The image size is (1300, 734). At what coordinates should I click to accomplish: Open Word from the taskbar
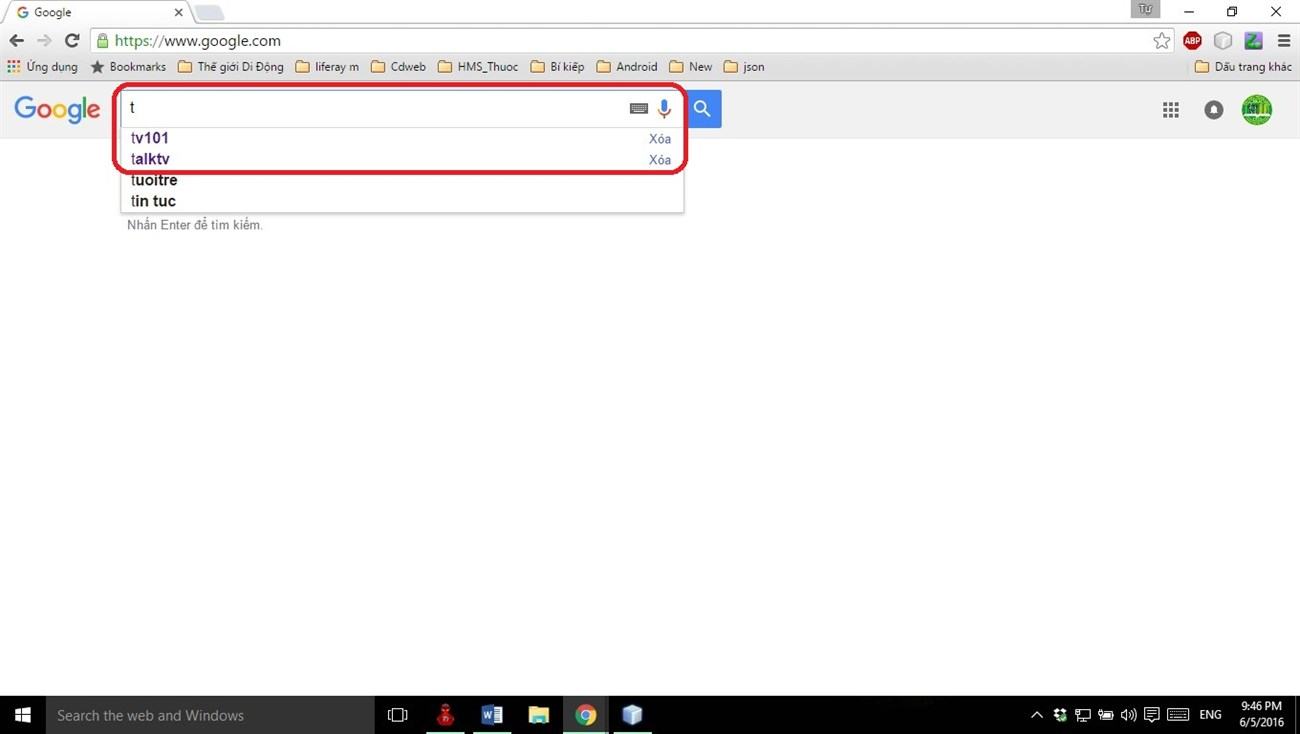[x=492, y=715]
